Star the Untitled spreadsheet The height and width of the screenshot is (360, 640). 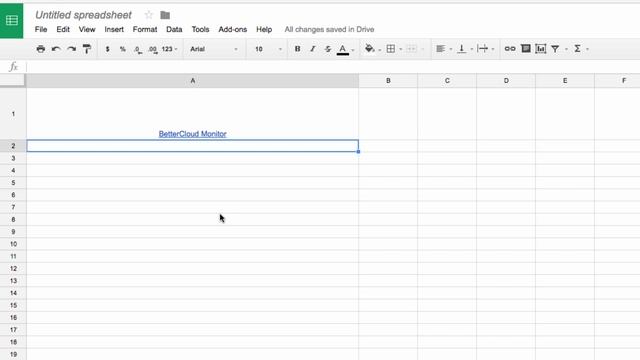[149, 15]
